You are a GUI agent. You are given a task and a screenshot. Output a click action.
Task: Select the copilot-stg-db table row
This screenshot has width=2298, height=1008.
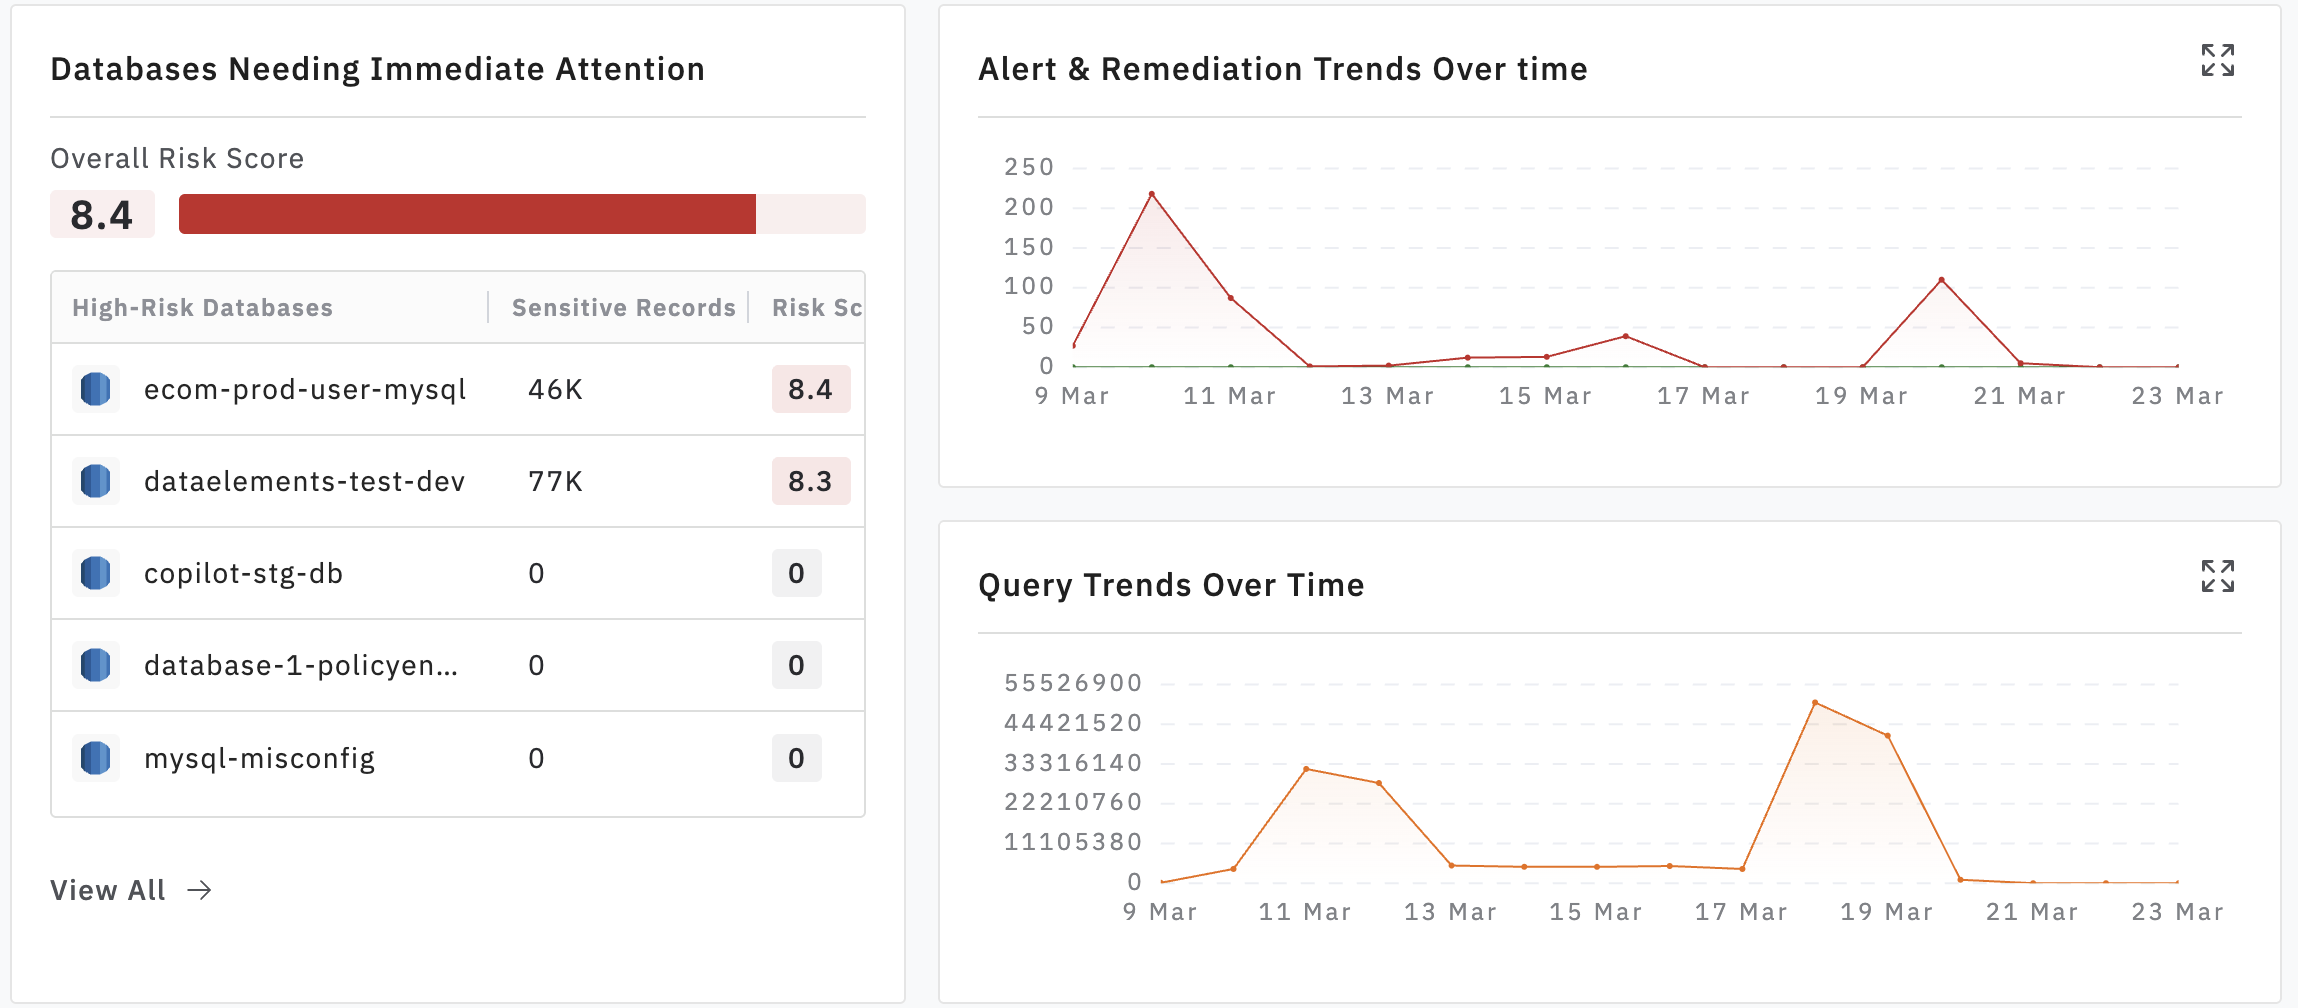[x=458, y=573]
